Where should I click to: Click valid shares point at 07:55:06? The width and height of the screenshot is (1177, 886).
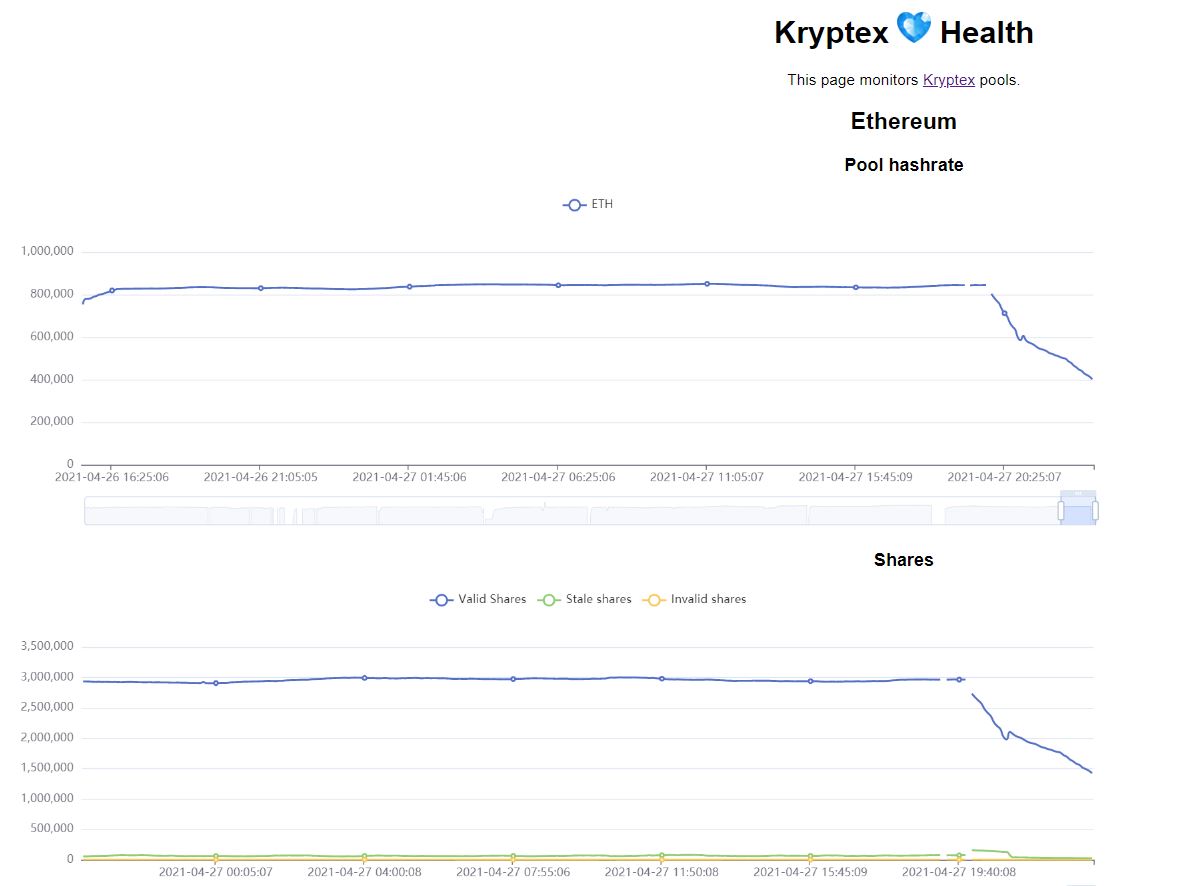513,679
